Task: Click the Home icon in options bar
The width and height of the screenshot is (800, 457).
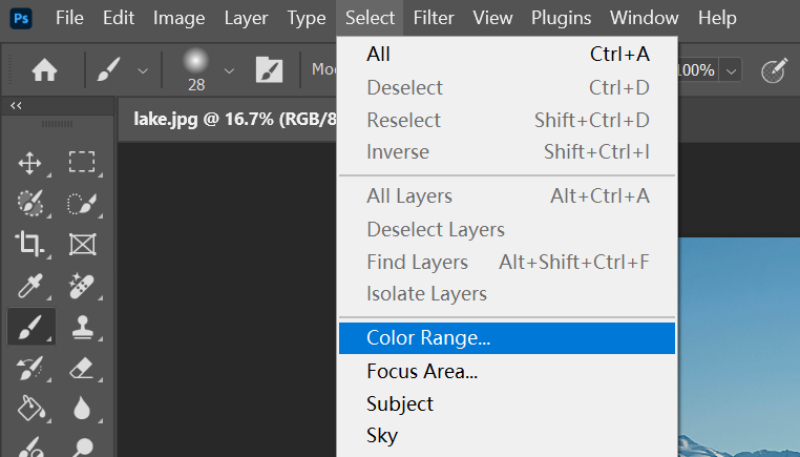Action: [44, 71]
